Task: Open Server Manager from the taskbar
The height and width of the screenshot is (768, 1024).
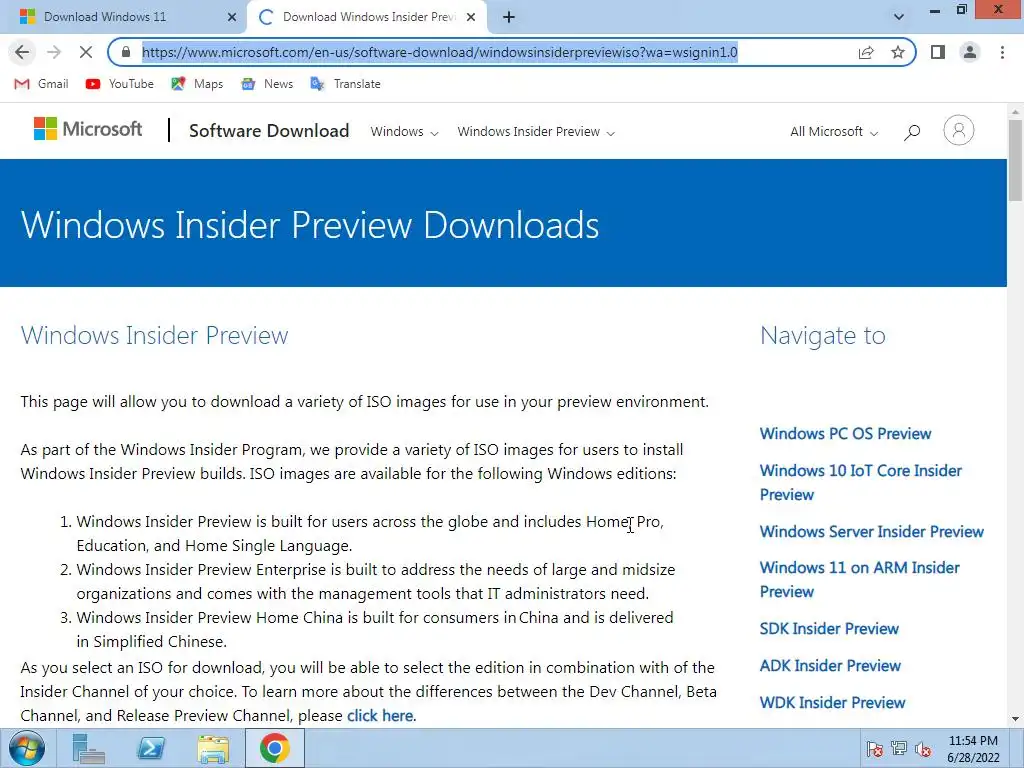Action: (x=88, y=748)
